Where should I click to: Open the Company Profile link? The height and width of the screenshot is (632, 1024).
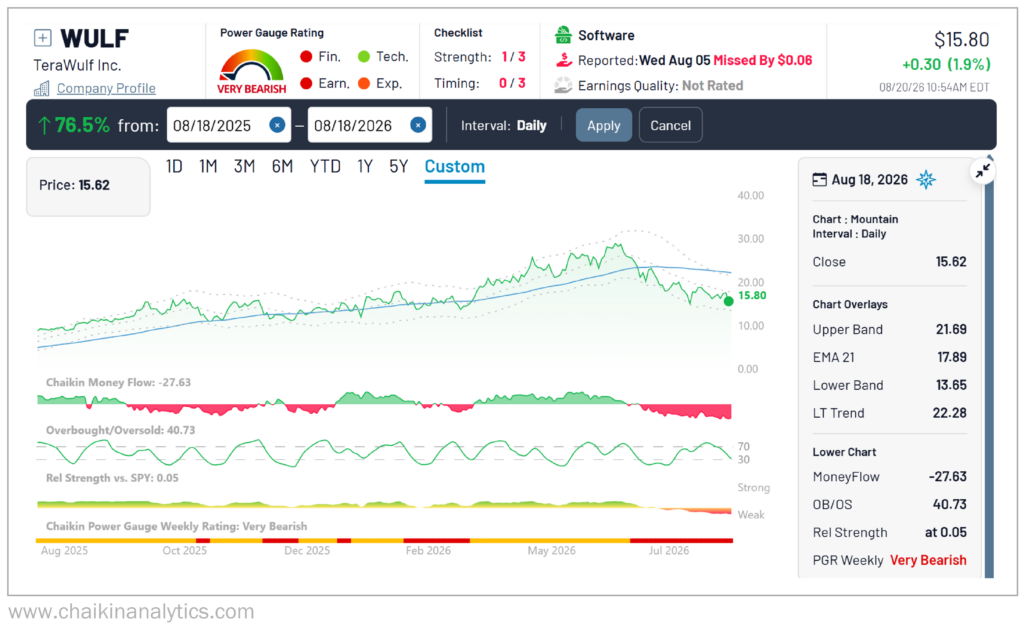click(106, 88)
